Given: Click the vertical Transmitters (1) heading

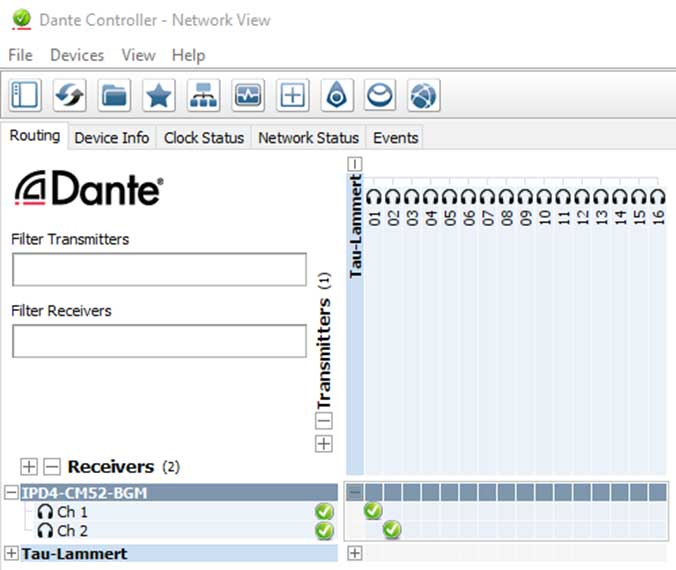Looking at the screenshot, I should click(x=324, y=341).
